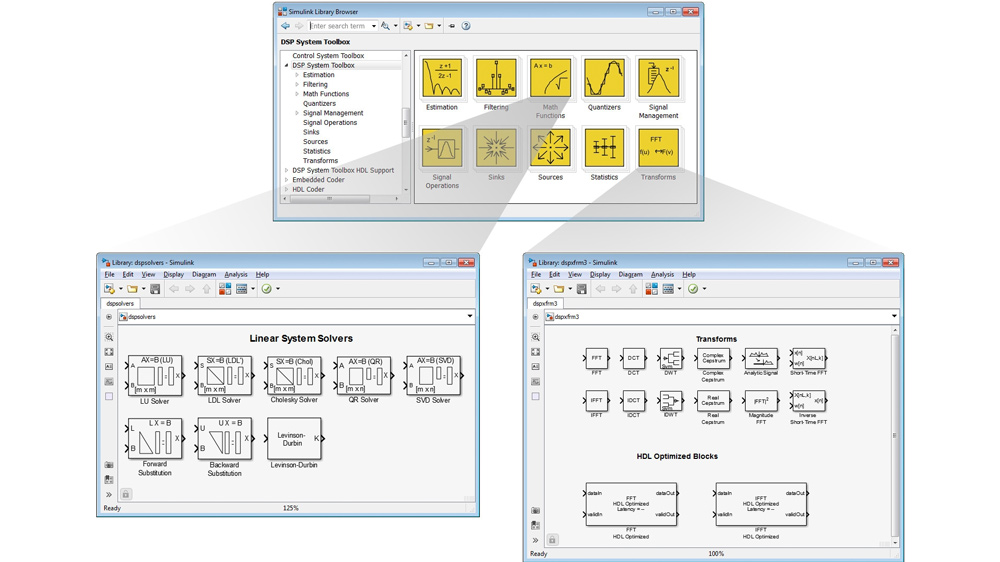Toggle the area annotation tool in dspxfrm3 palette
The image size is (1000, 562).
click(x=535, y=396)
